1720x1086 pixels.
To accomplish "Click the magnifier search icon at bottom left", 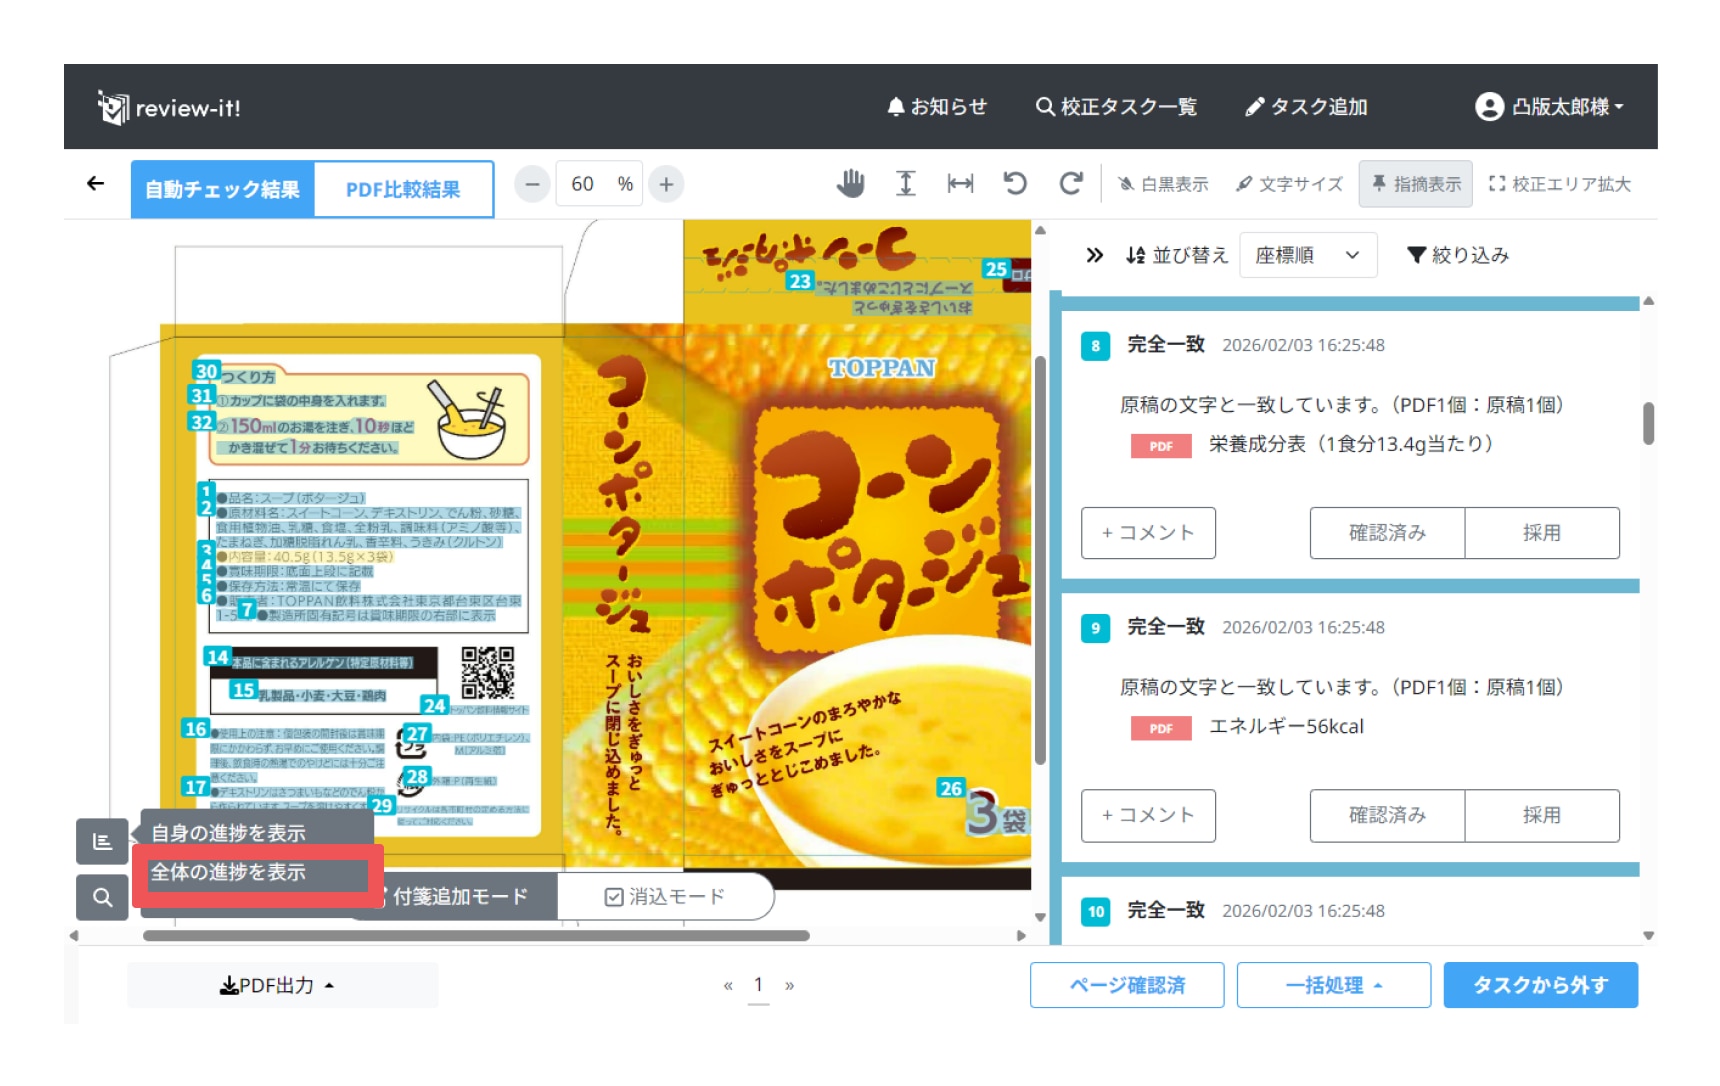I will click(x=102, y=897).
